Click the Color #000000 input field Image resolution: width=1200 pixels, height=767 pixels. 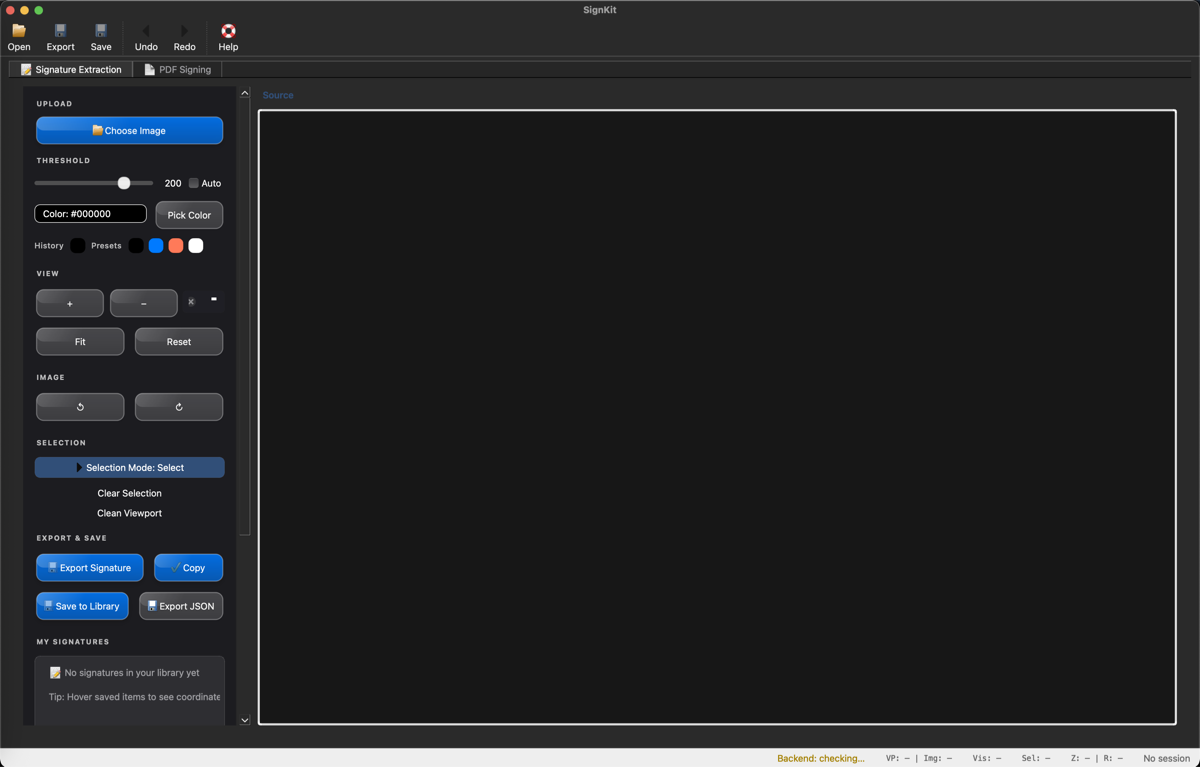point(91,214)
